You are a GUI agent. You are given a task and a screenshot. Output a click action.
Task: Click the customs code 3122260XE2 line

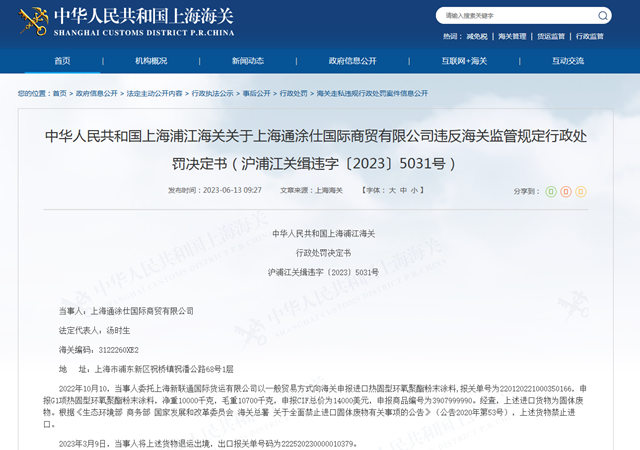pos(99,350)
